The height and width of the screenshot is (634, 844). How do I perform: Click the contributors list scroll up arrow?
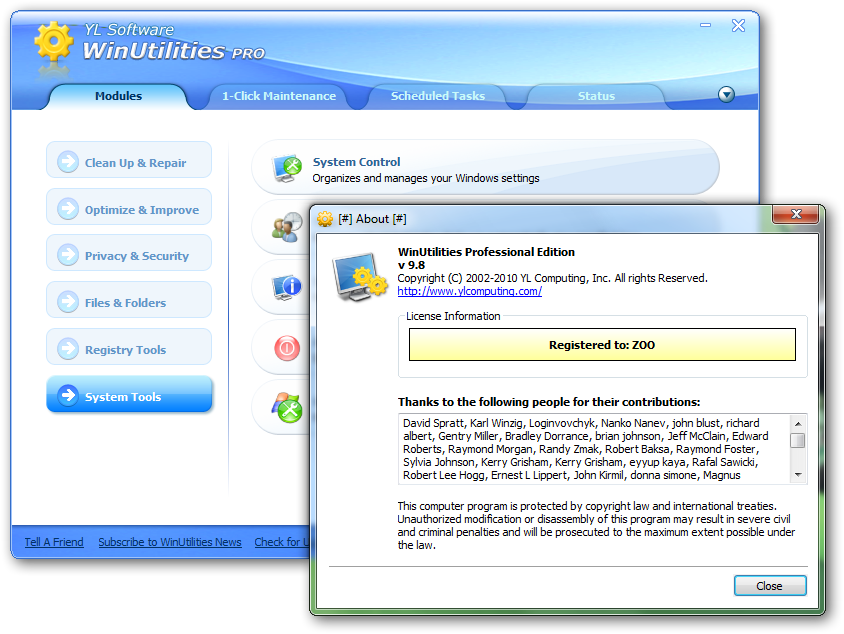click(798, 424)
